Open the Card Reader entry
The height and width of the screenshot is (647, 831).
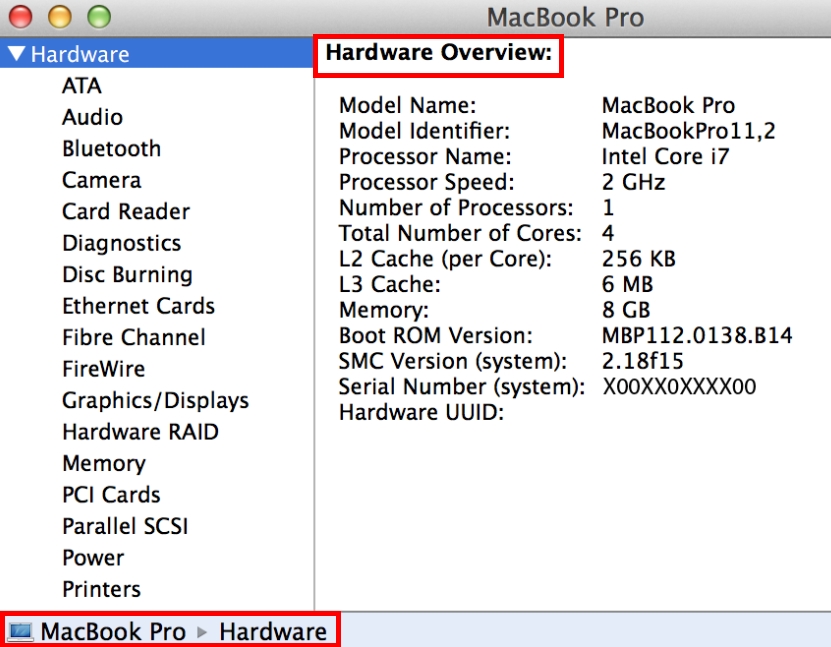(x=125, y=212)
